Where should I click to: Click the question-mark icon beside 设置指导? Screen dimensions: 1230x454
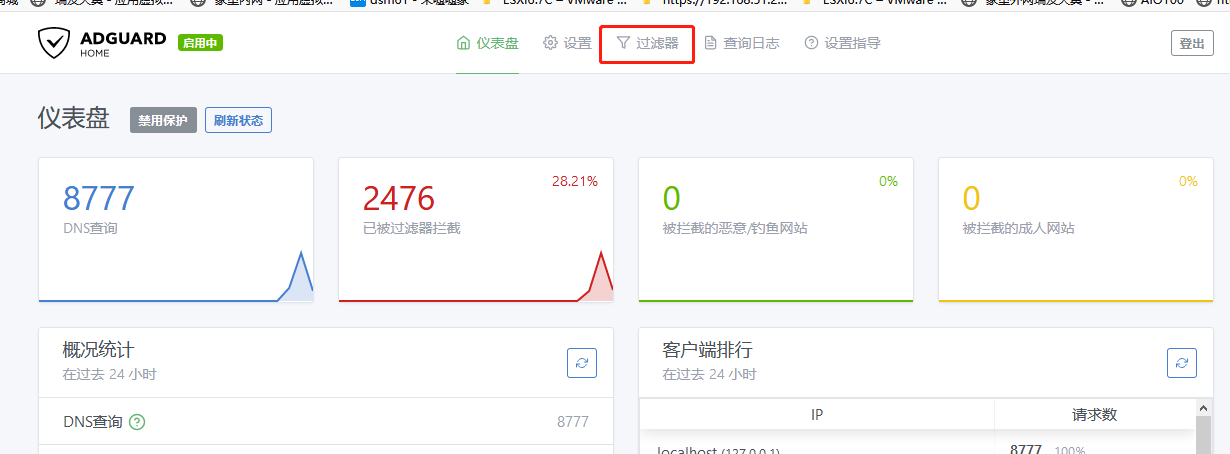811,43
